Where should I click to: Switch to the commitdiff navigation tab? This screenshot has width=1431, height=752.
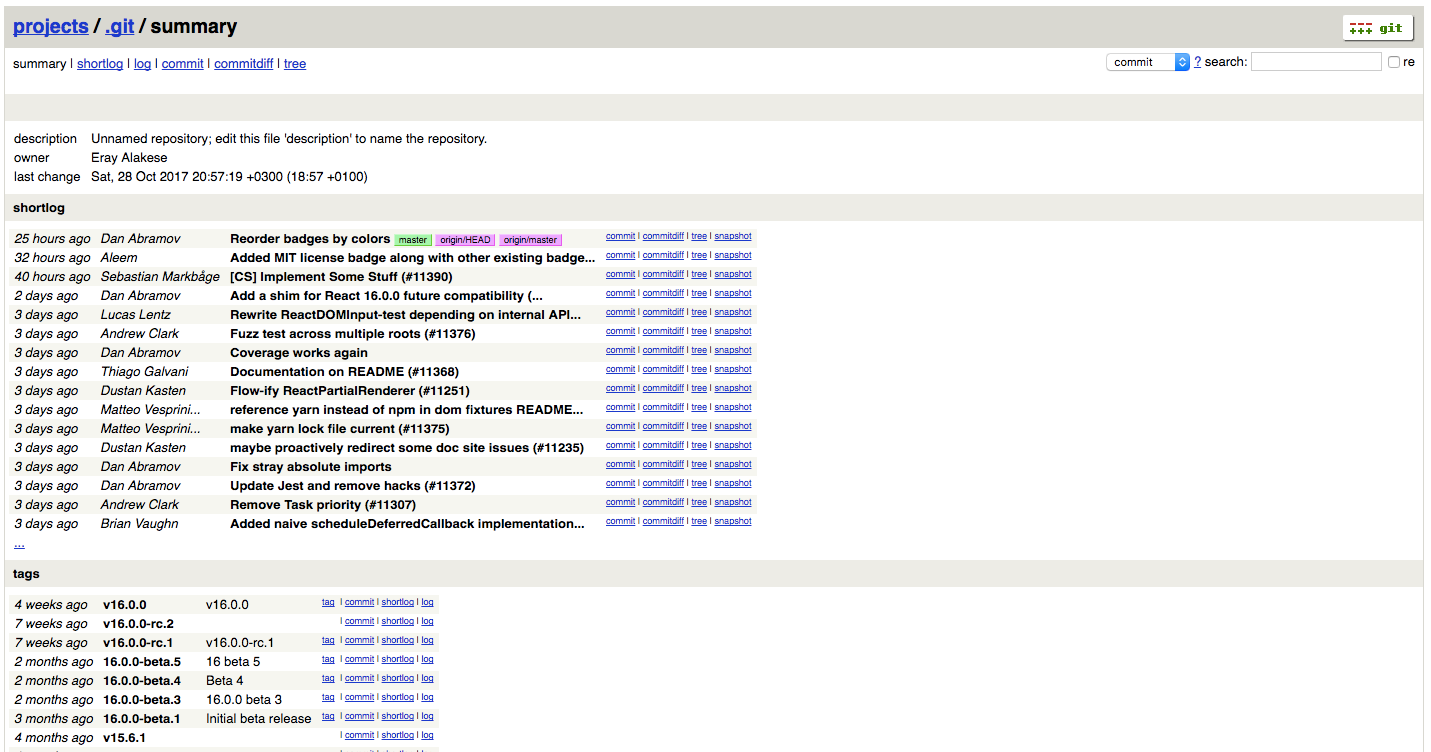[x=244, y=64]
